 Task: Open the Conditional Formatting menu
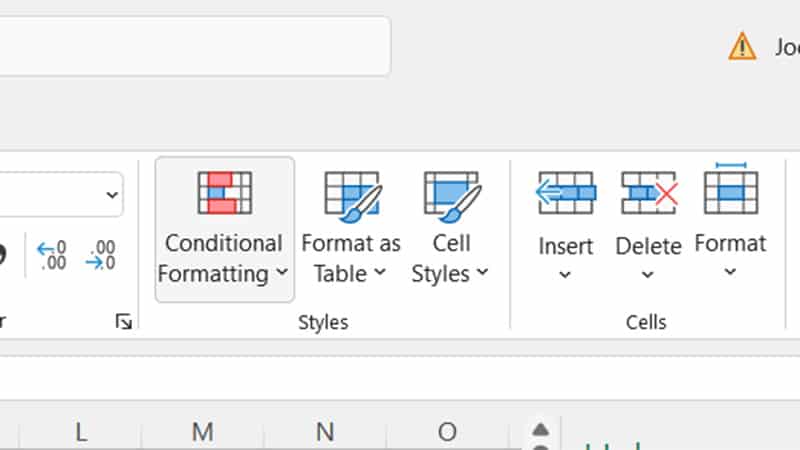tap(224, 229)
